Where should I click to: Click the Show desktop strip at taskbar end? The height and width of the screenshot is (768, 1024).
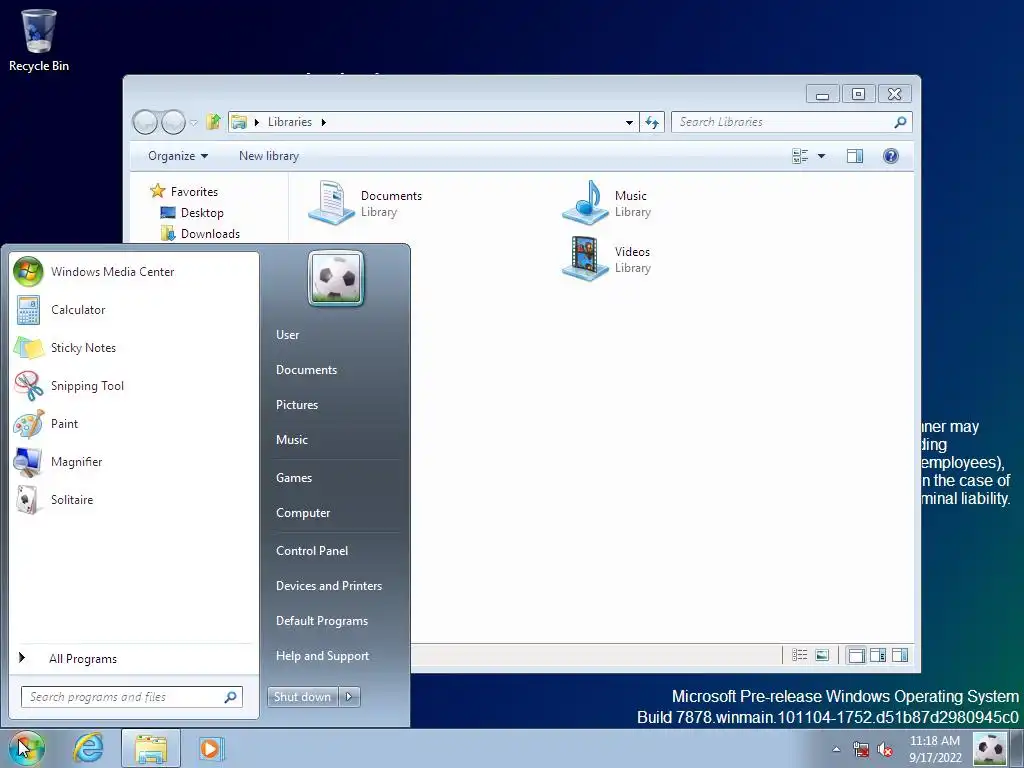(x=1017, y=748)
